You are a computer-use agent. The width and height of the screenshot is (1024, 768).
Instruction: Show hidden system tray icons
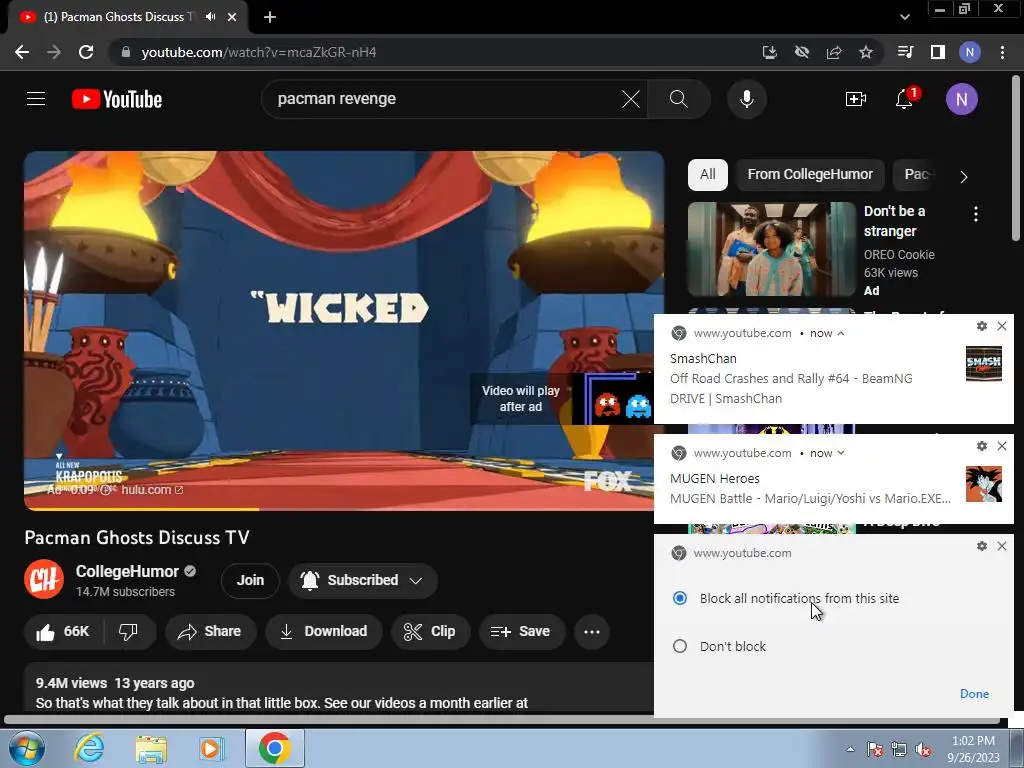coord(850,749)
